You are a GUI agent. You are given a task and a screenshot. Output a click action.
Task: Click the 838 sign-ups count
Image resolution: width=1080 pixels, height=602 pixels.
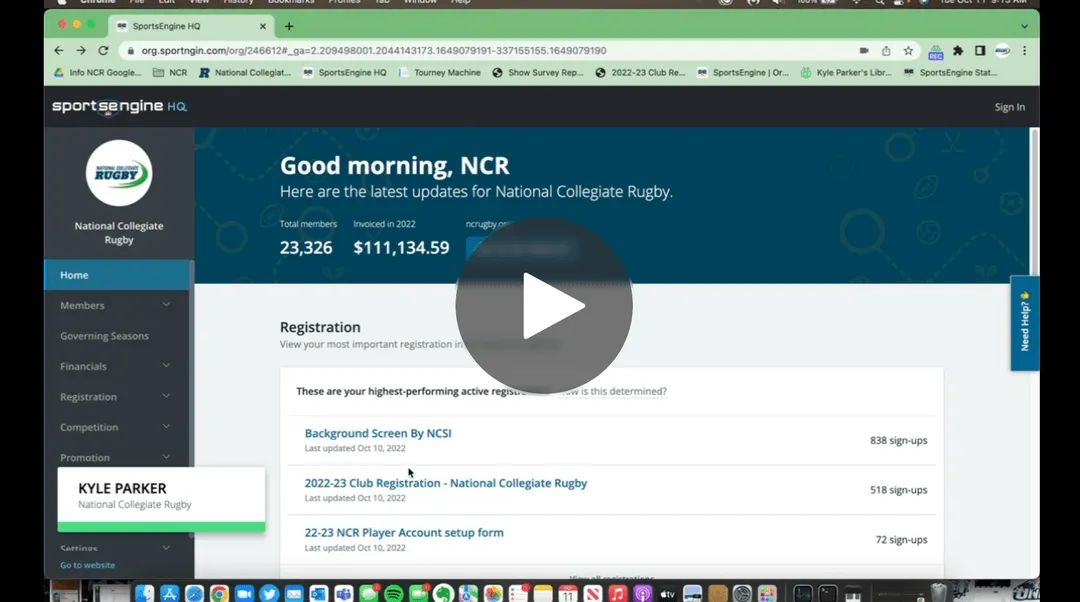click(x=898, y=440)
